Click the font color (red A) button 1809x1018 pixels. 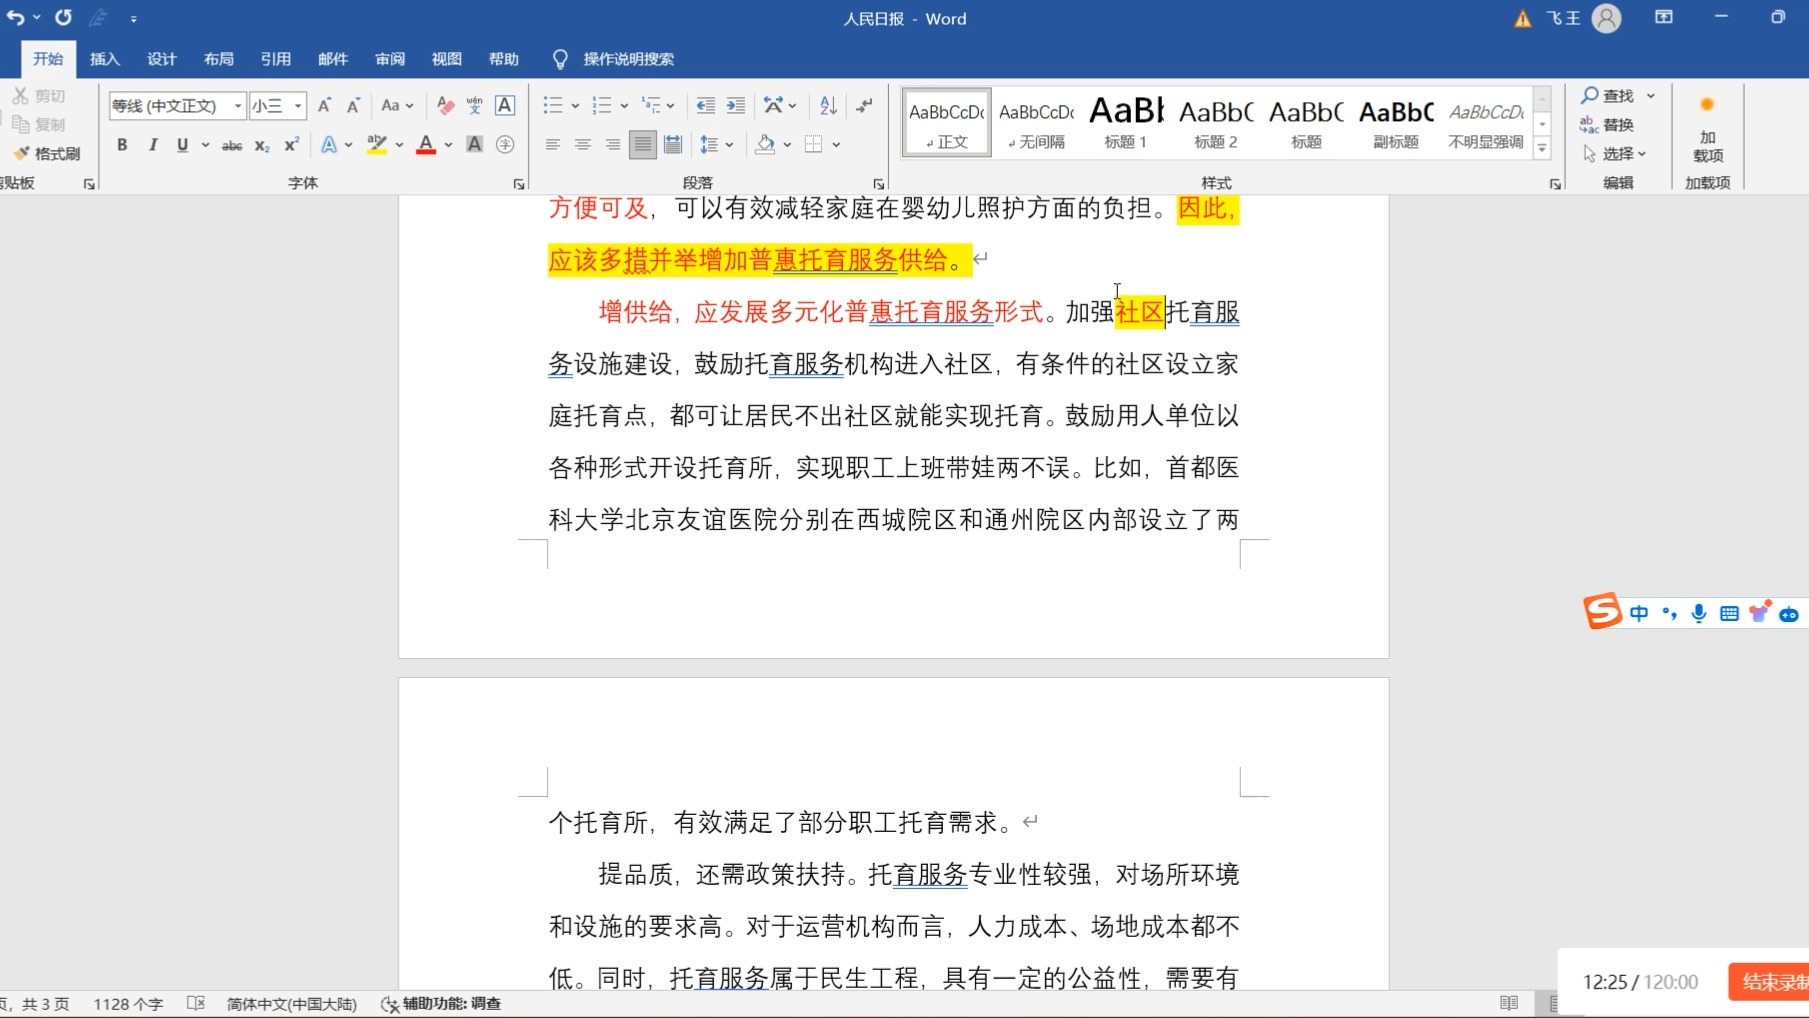coord(426,145)
